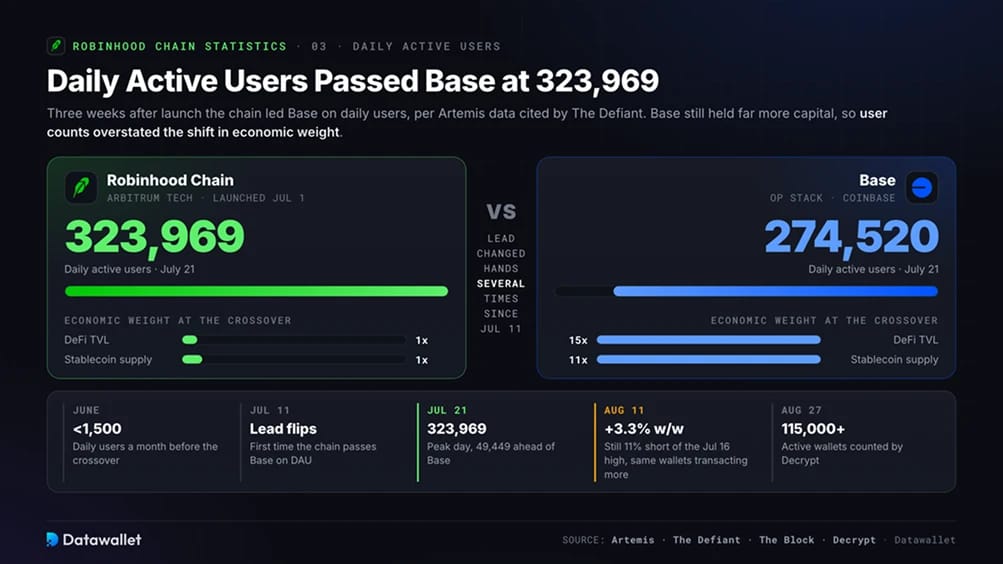The image size is (1003, 564).
Task: Click the Base DeFi TVL 15x bar
Action: tap(709, 340)
